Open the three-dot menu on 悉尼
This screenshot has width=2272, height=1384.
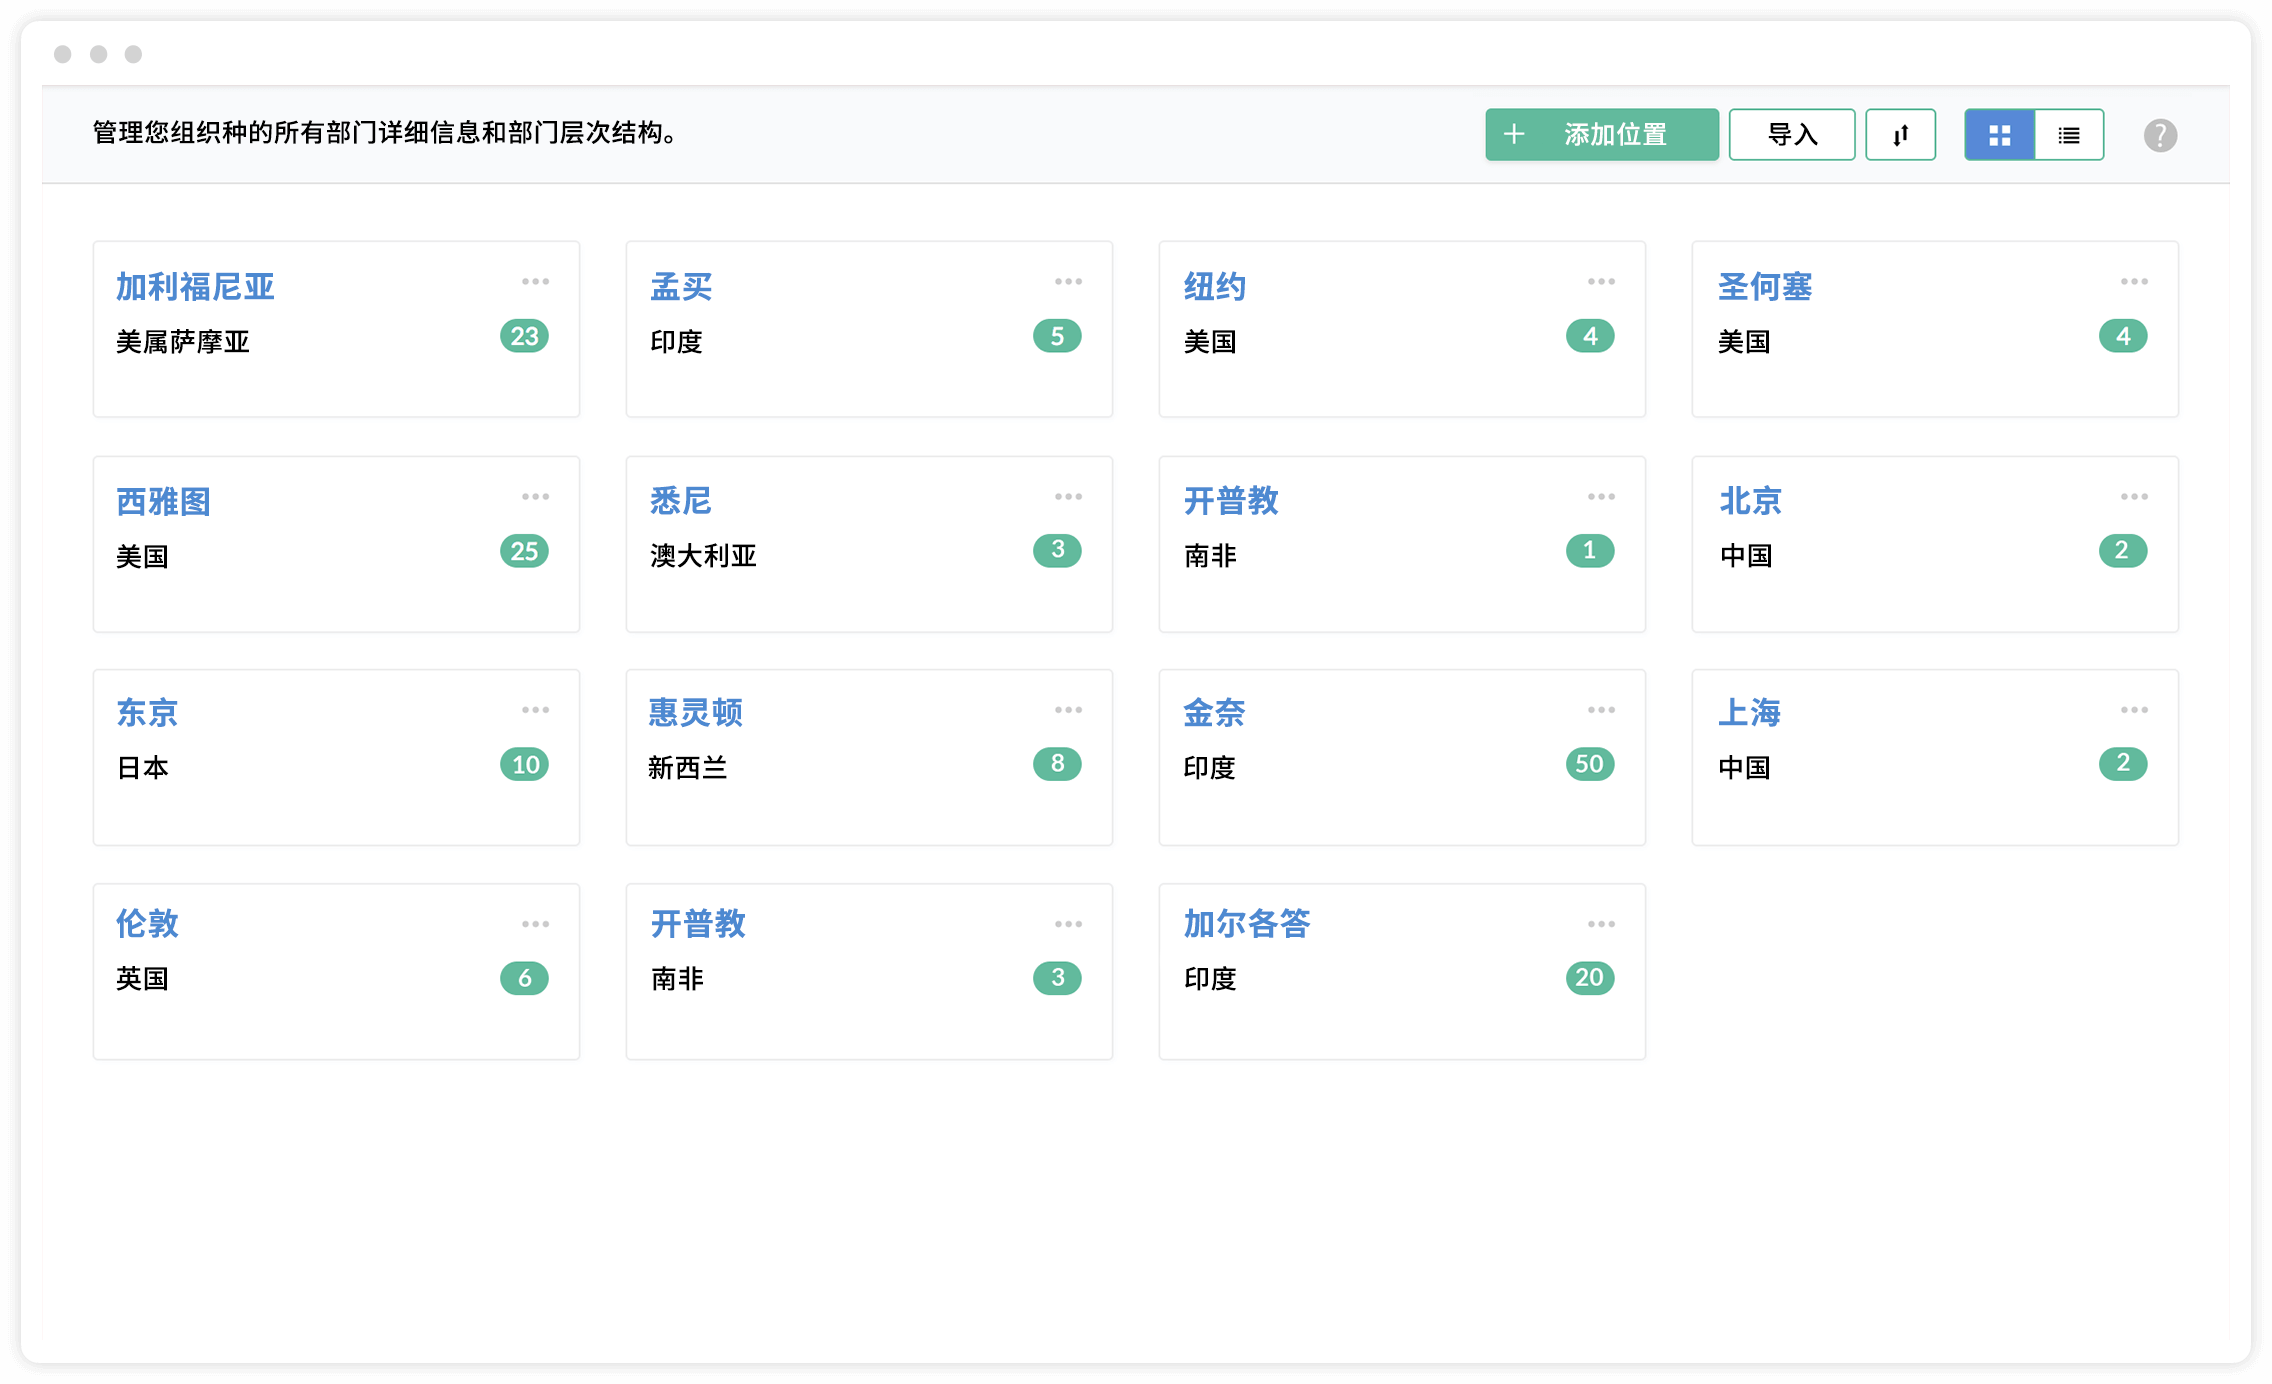click(x=1068, y=497)
